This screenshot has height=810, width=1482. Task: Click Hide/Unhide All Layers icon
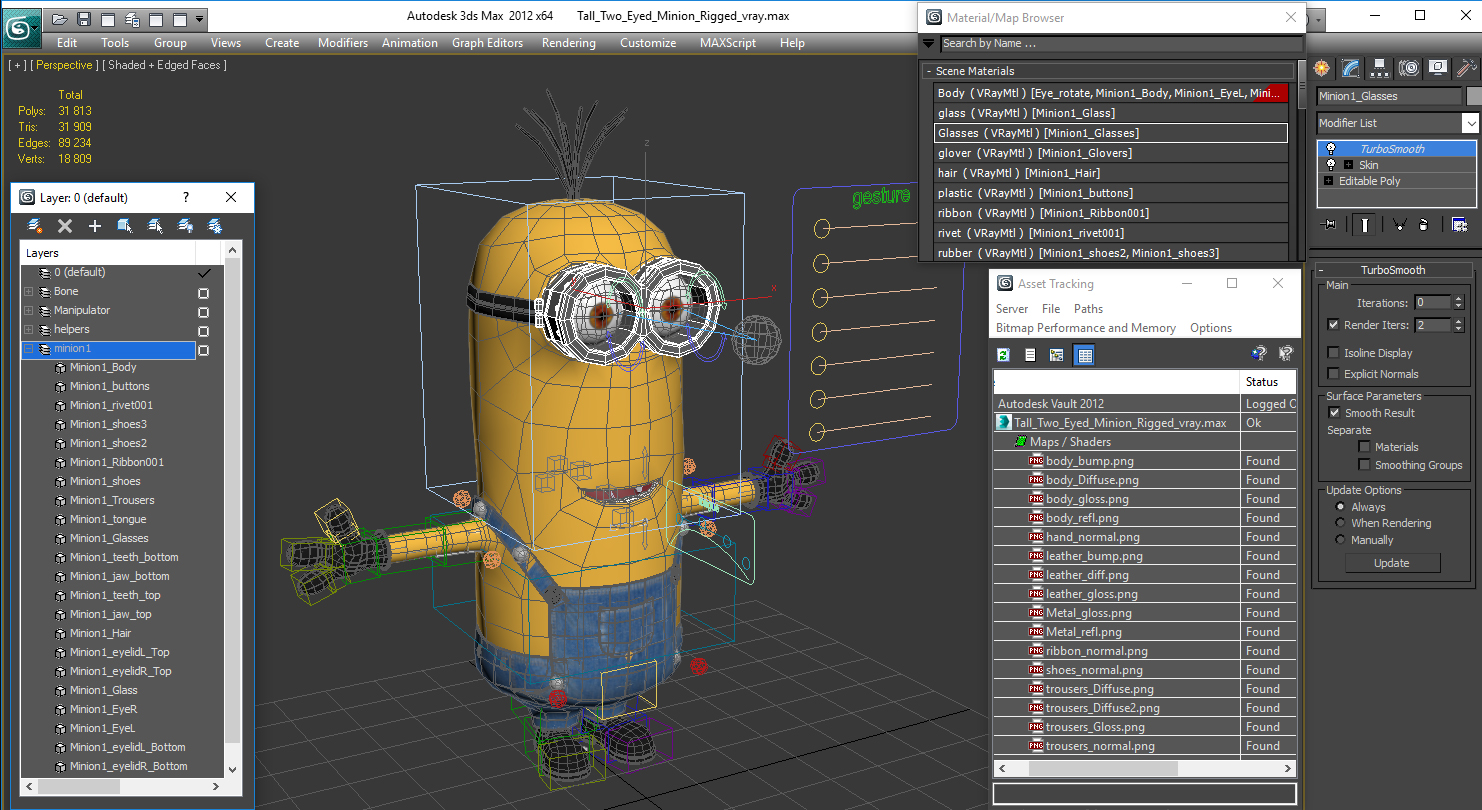coord(185,226)
